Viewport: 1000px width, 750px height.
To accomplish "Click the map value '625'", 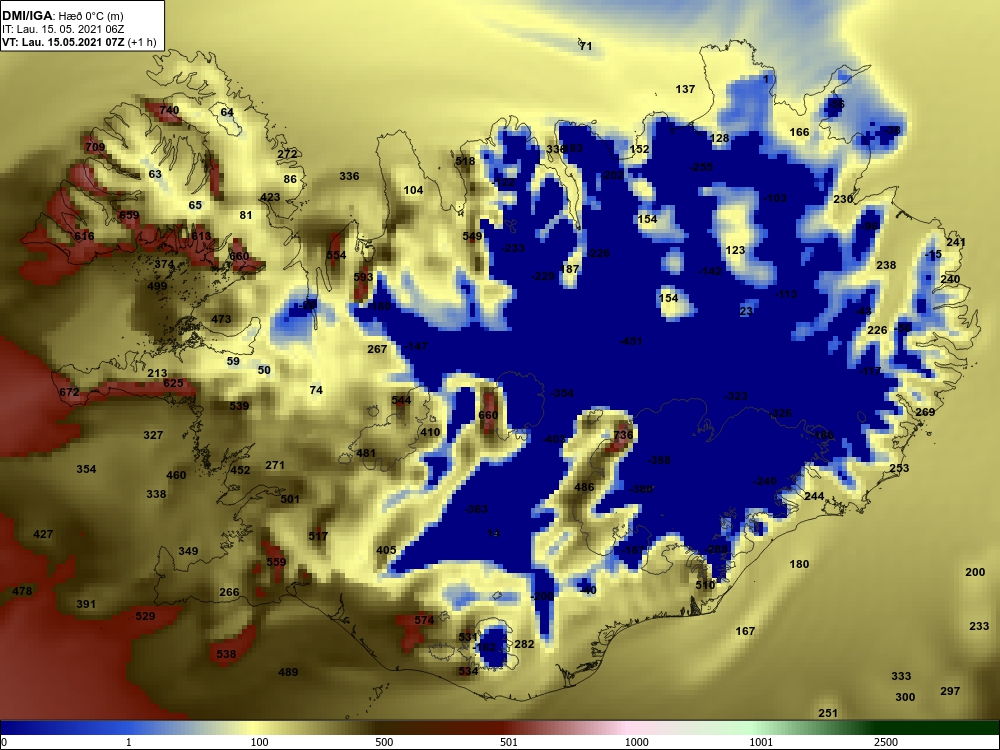I will point(173,384).
